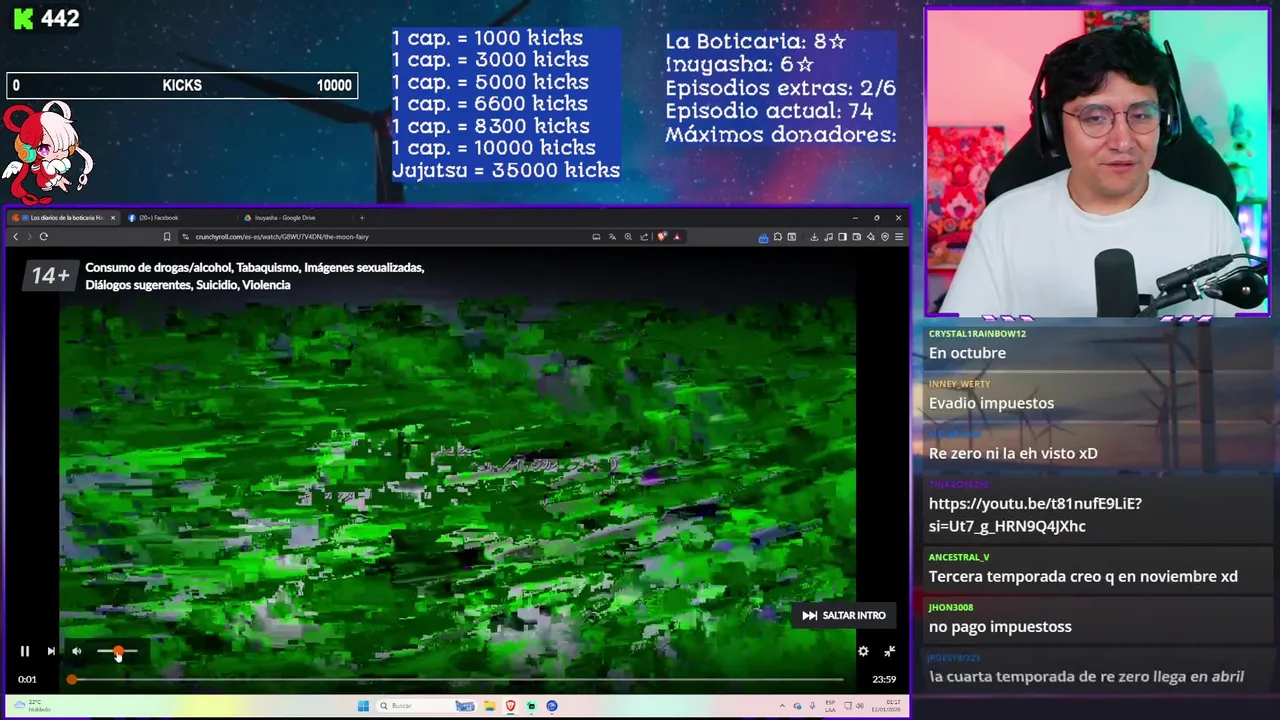Click the ANCESTRAL_V chat username
The height and width of the screenshot is (720, 1280).
coord(959,557)
